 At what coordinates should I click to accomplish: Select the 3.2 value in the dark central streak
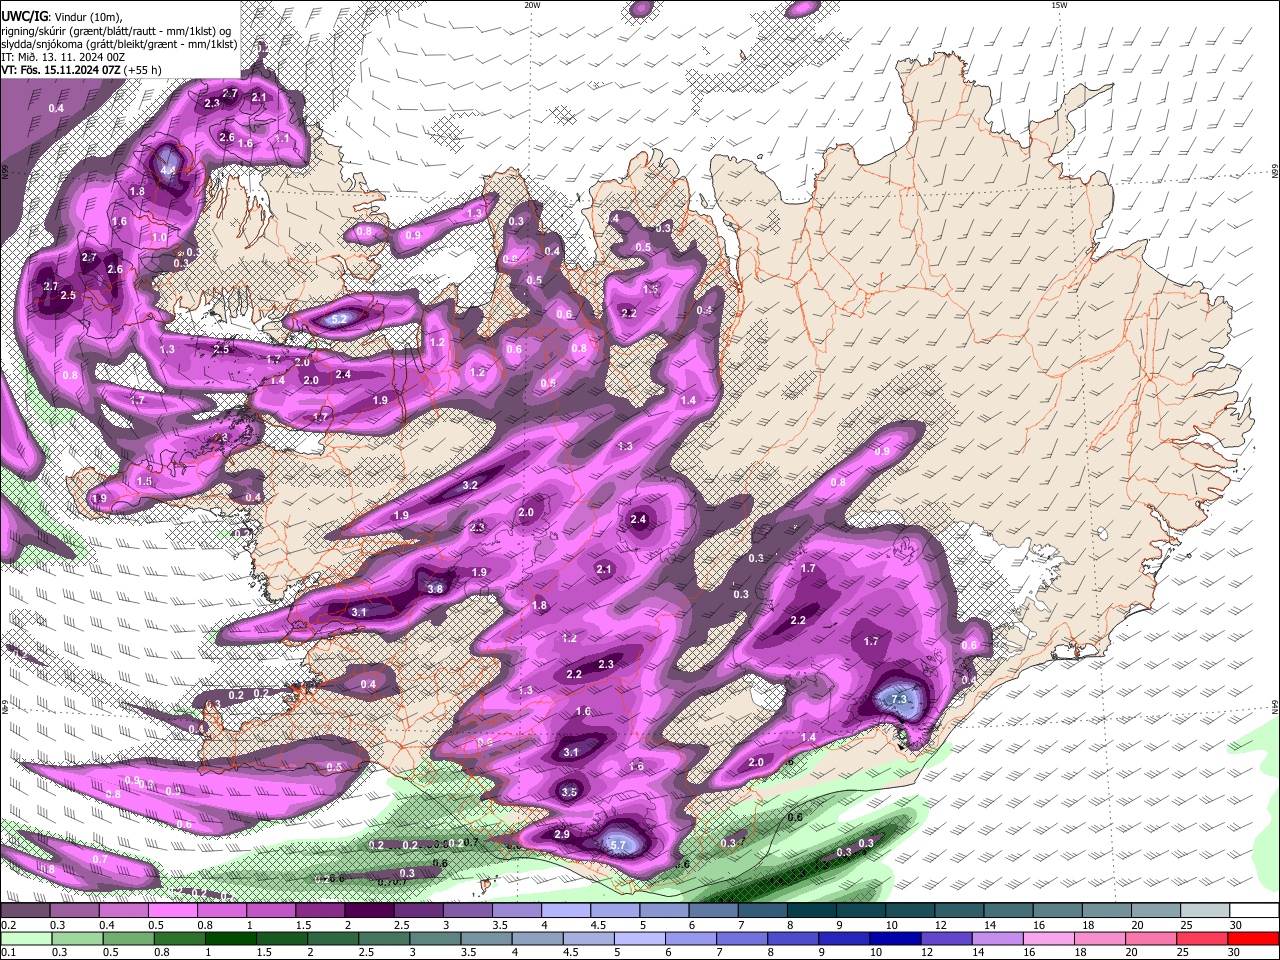470,485
